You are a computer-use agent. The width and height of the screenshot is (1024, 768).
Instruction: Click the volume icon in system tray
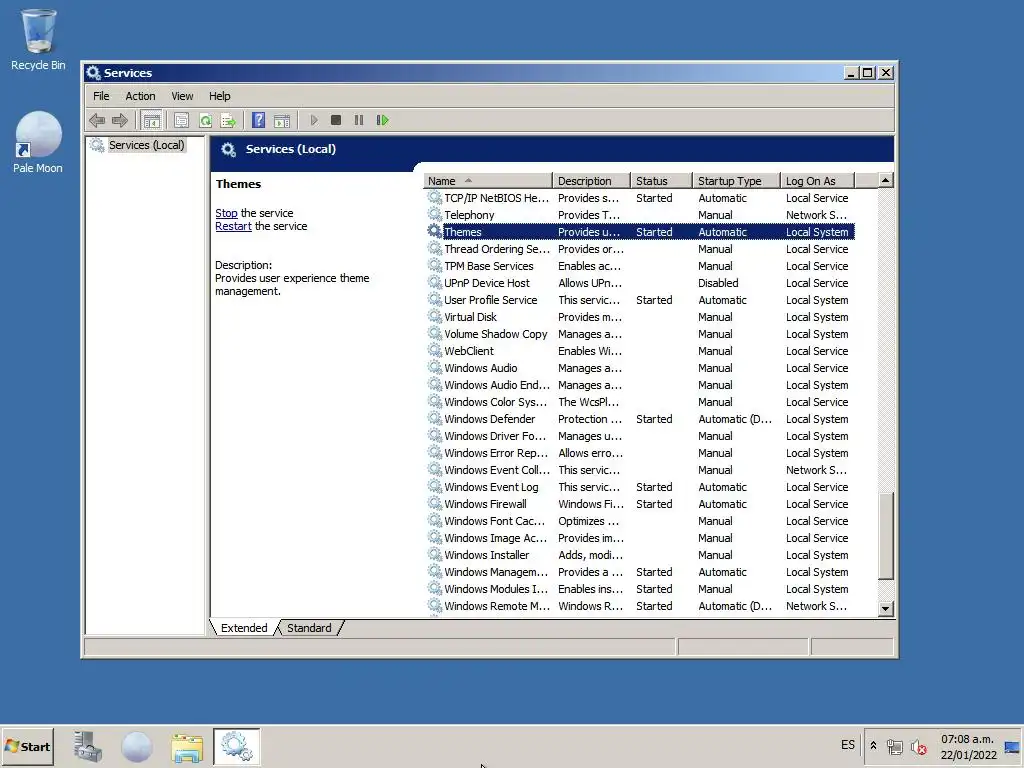click(919, 746)
